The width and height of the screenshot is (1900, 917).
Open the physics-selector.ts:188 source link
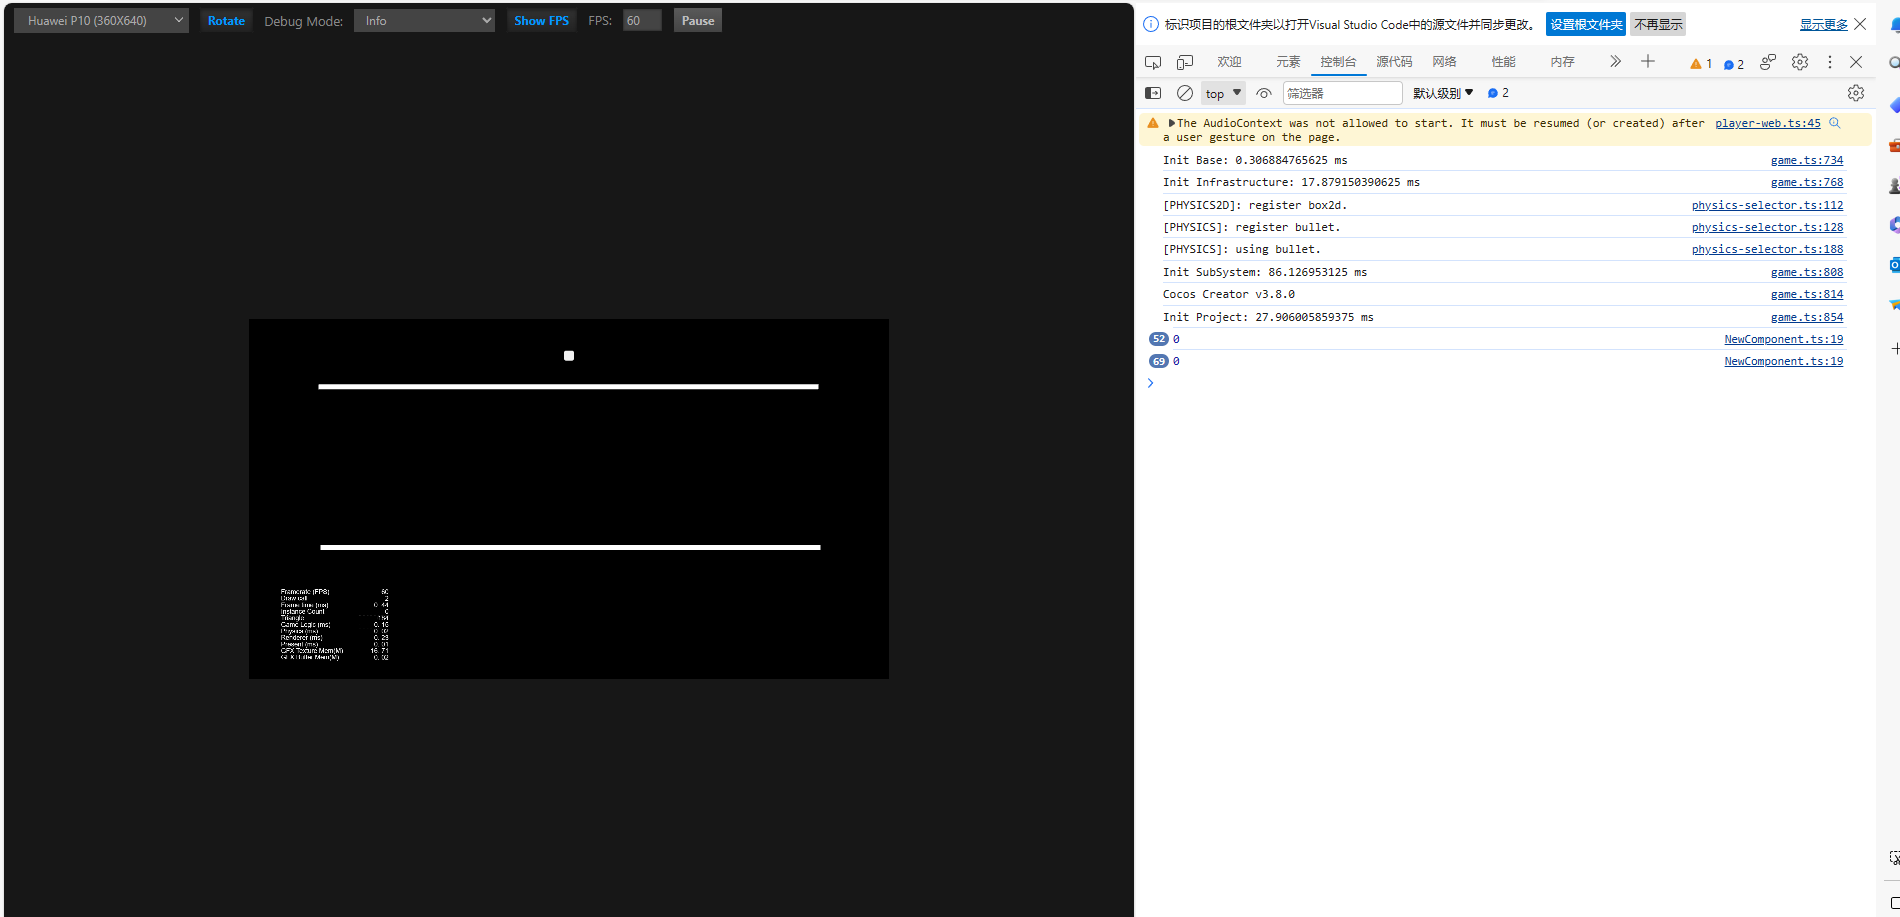tap(1767, 249)
